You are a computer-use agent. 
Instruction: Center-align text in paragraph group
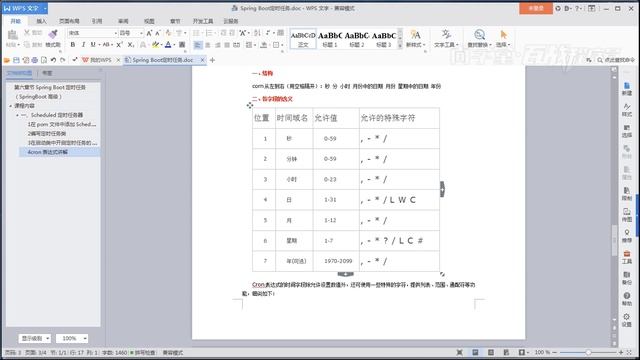pyautogui.click(x=208, y=45)
